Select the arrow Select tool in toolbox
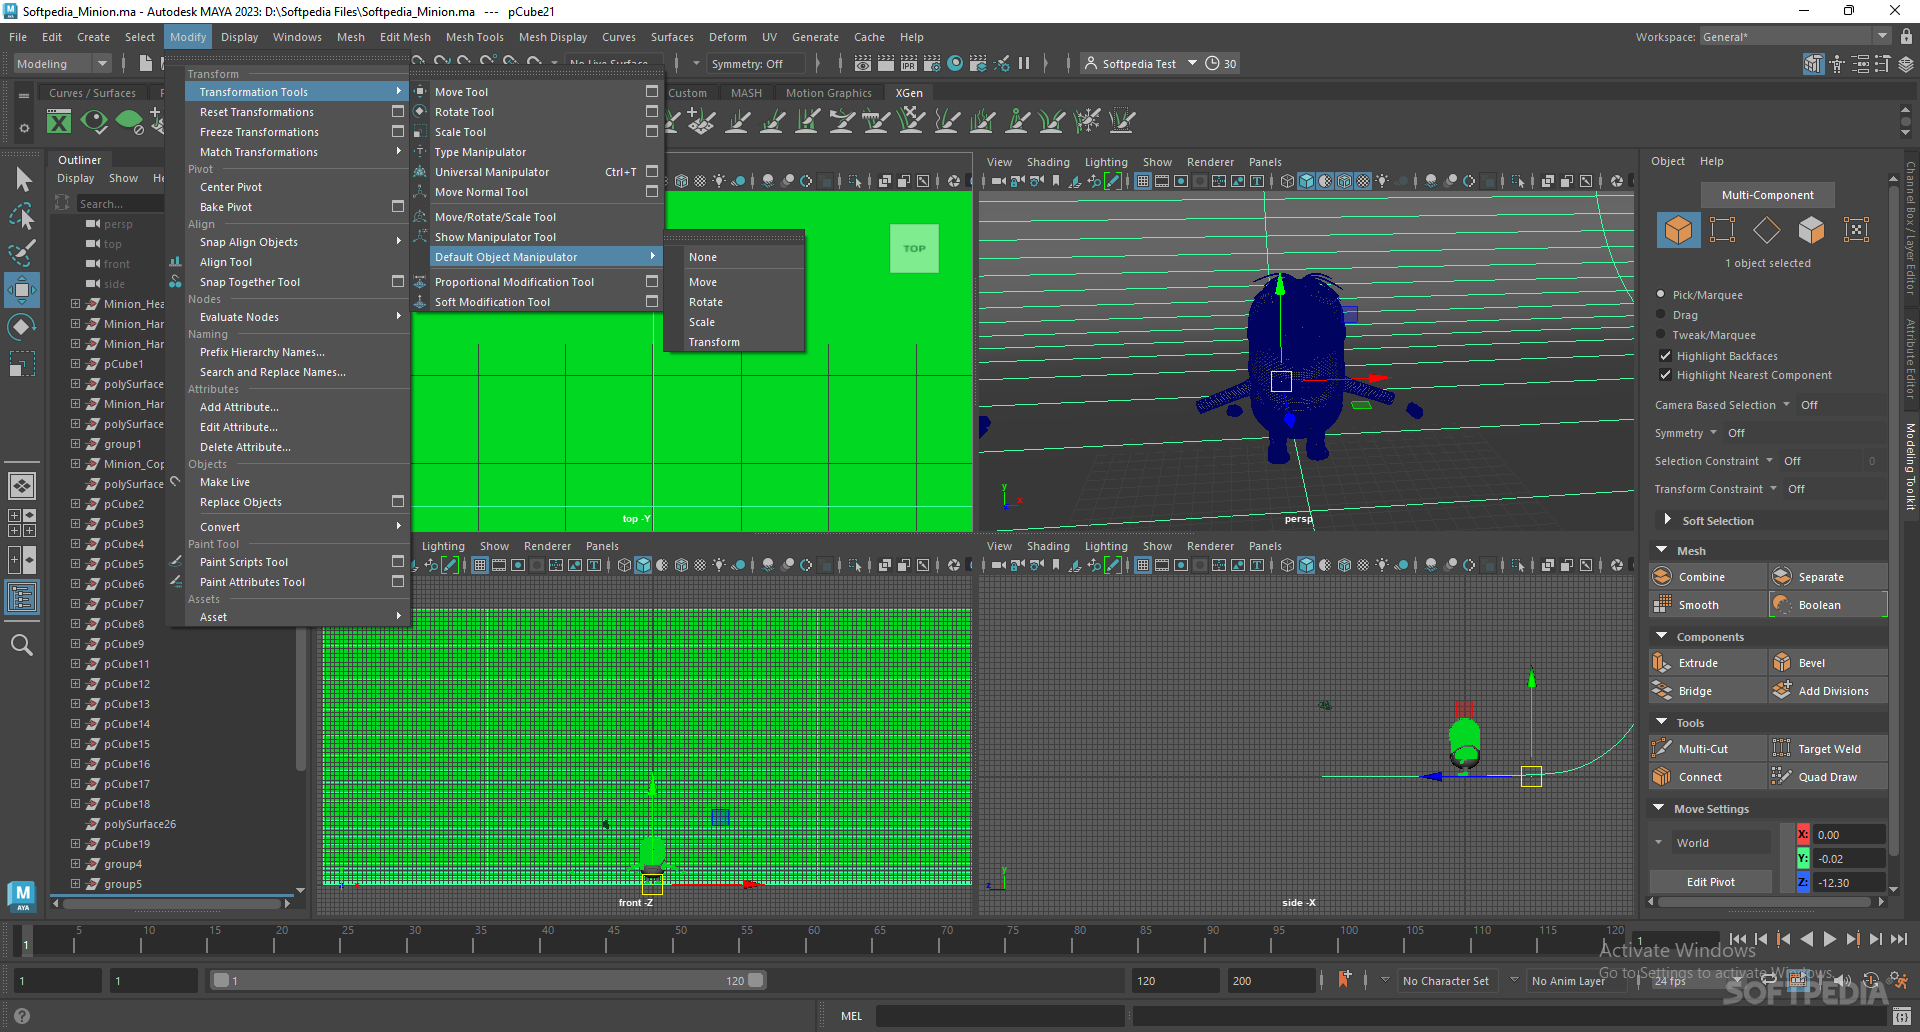1920x1032 pixels. pyautogui.click(x=23, y=180)
